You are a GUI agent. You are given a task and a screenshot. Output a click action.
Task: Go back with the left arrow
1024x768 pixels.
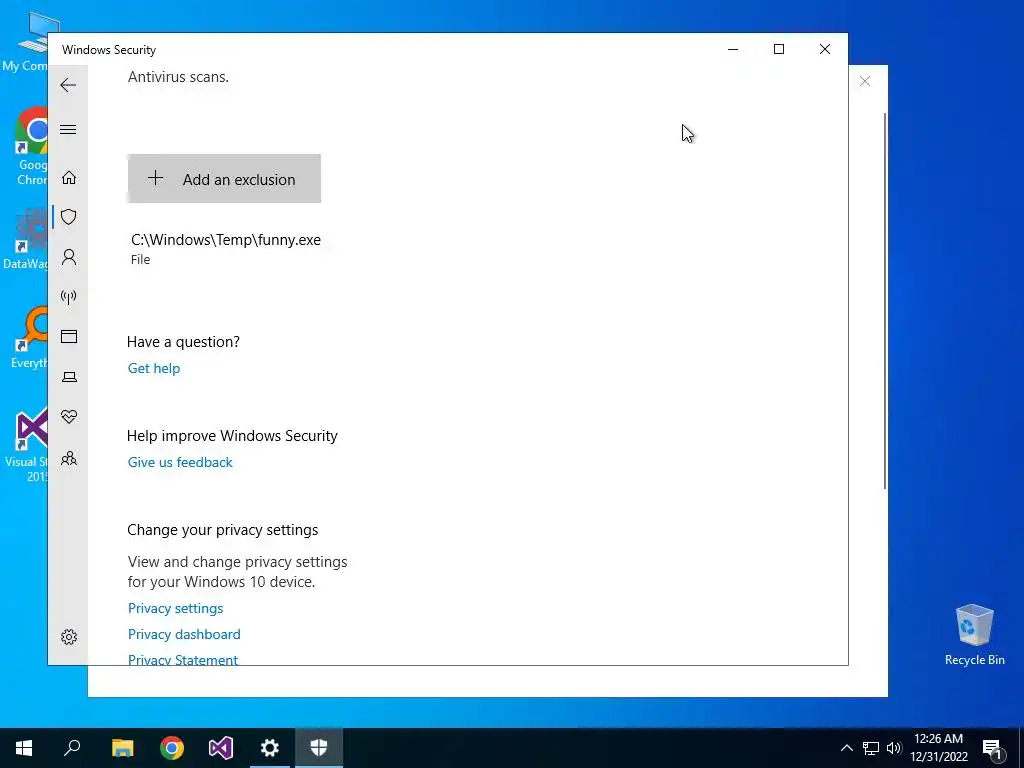(68, 85)
